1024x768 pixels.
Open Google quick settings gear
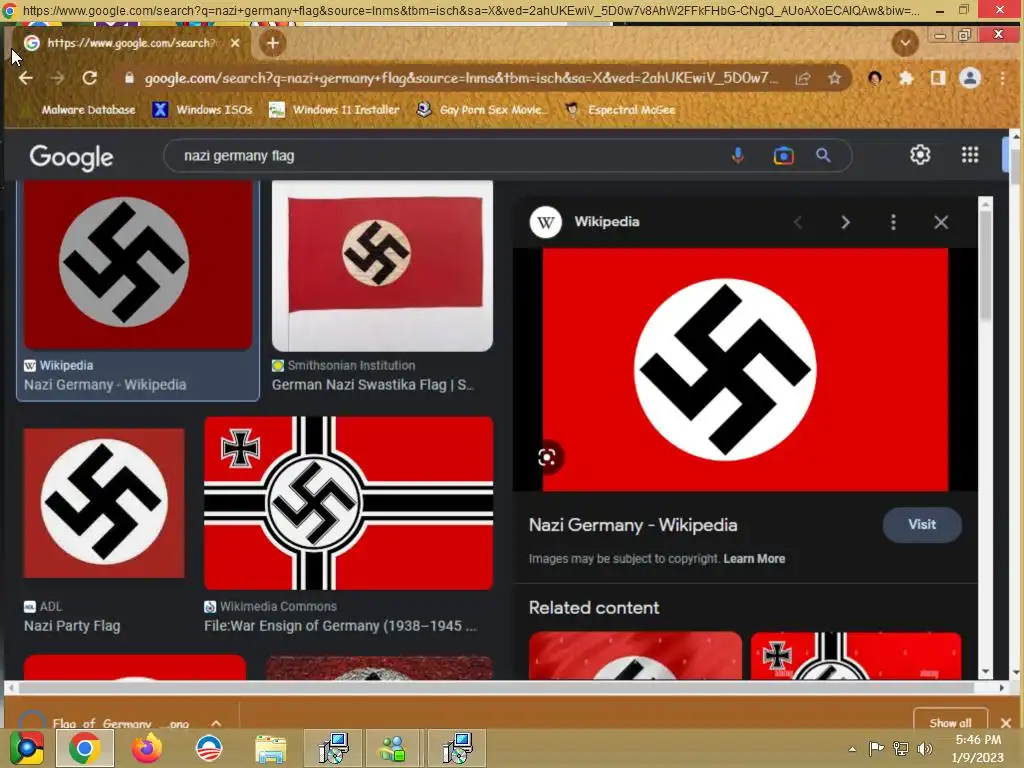[920, 155]
